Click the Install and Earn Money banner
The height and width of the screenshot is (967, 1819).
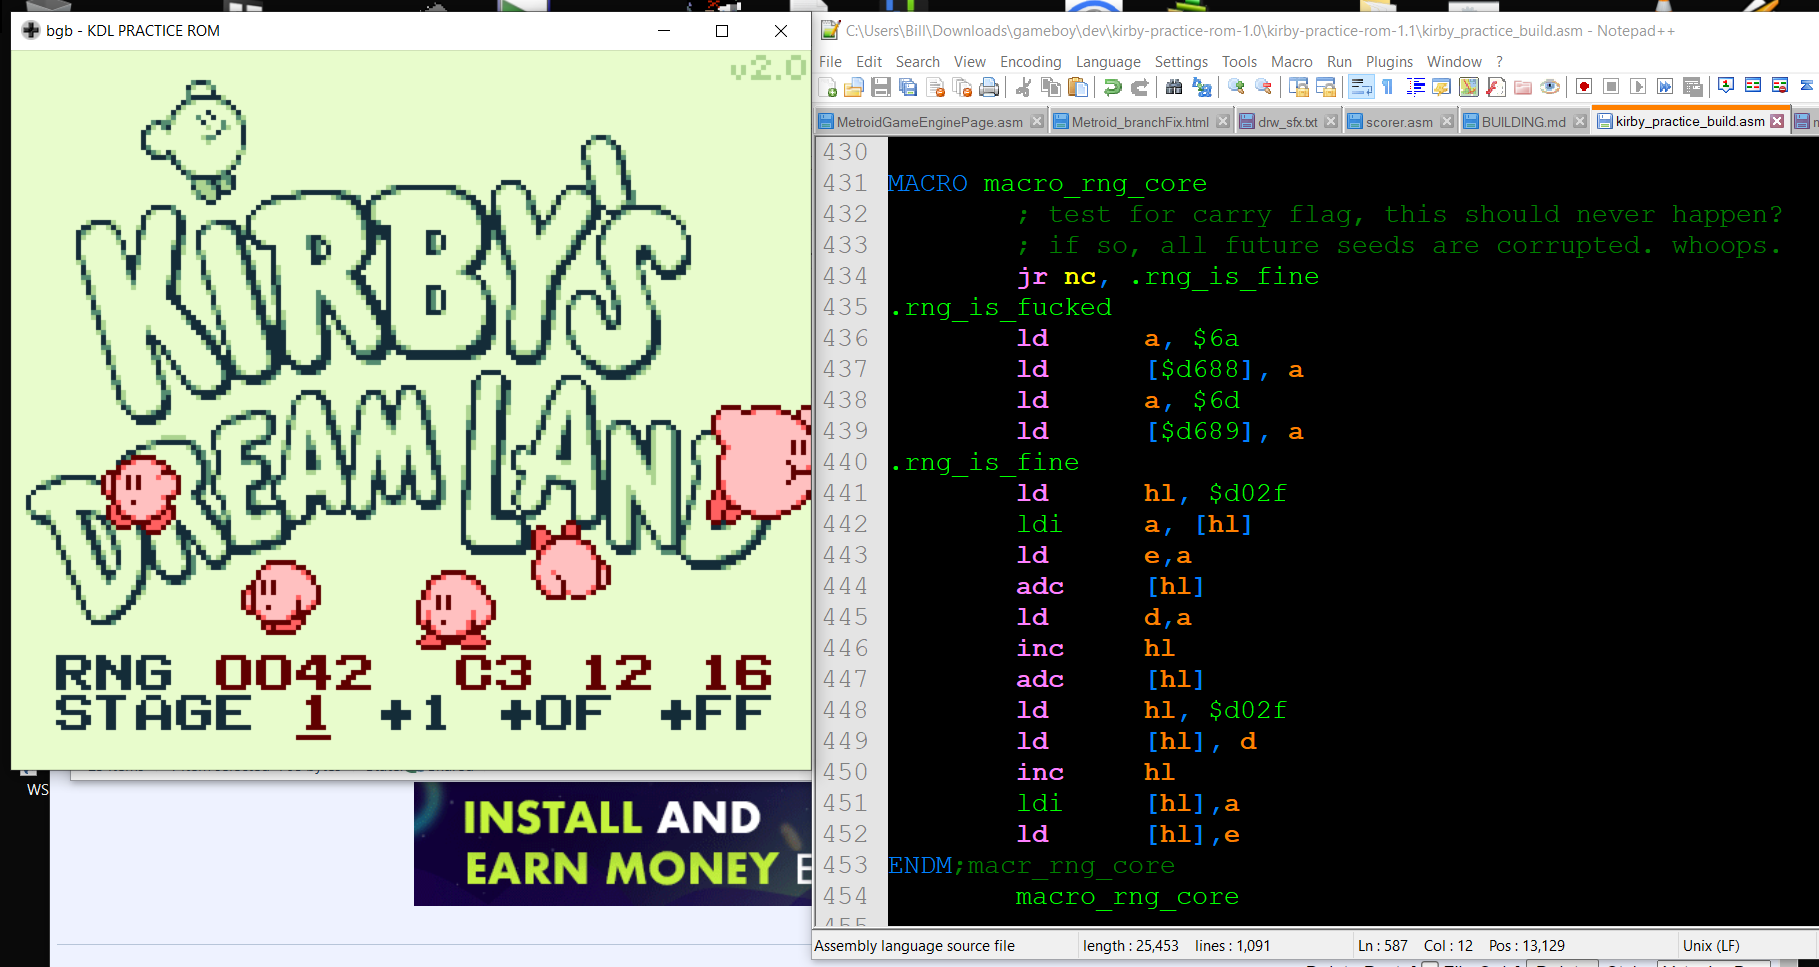[x=612, y=843]
